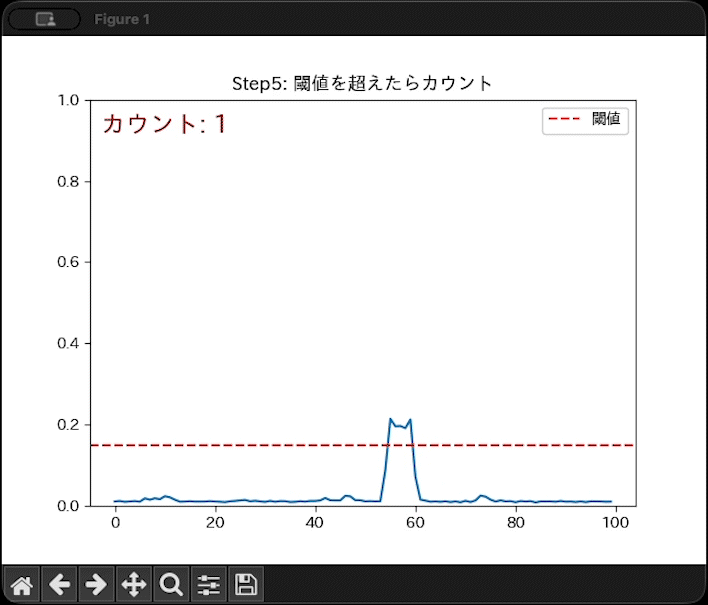Viewport: 708px width, 605px height.
Task: Reset the plot with the Home icon
Action: point(22,585)
